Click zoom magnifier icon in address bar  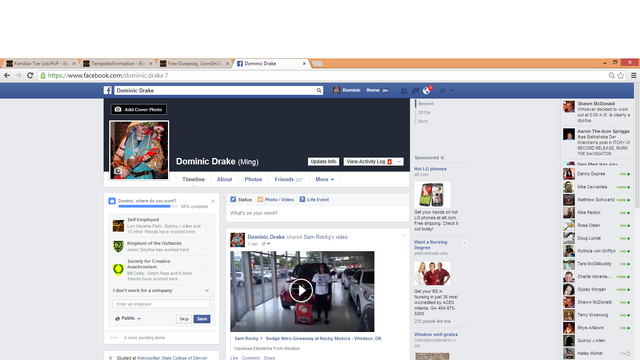point(611,76)
